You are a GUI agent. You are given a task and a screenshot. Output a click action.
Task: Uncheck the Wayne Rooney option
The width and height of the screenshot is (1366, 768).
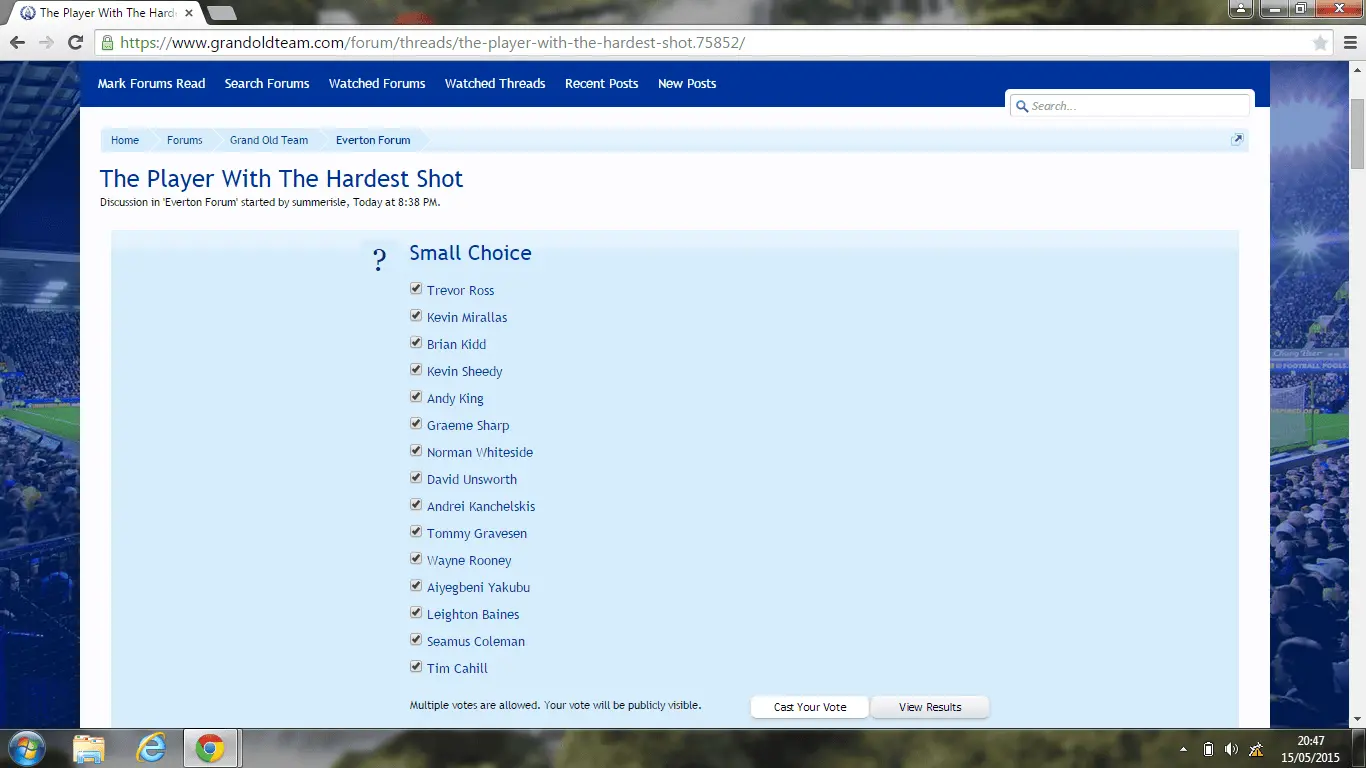pos(416,559)
